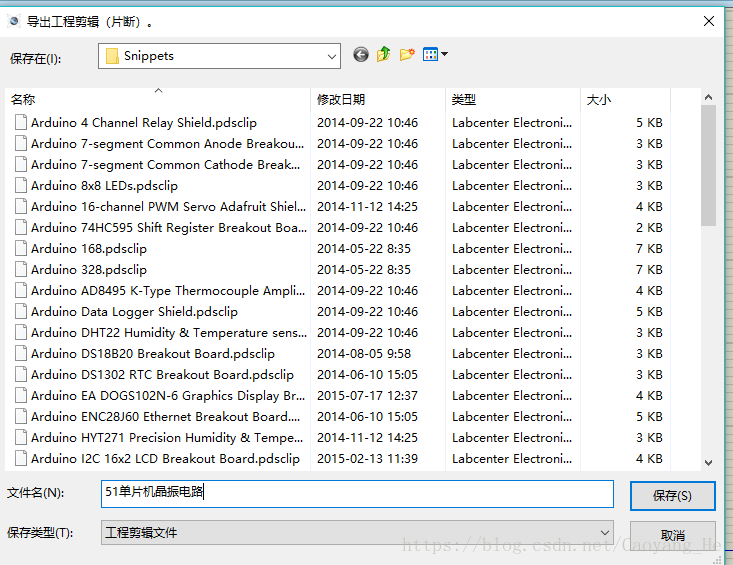
Task: Focus the 文件名 file name input field
Action: pyautogui.click(x=357, y=494)
